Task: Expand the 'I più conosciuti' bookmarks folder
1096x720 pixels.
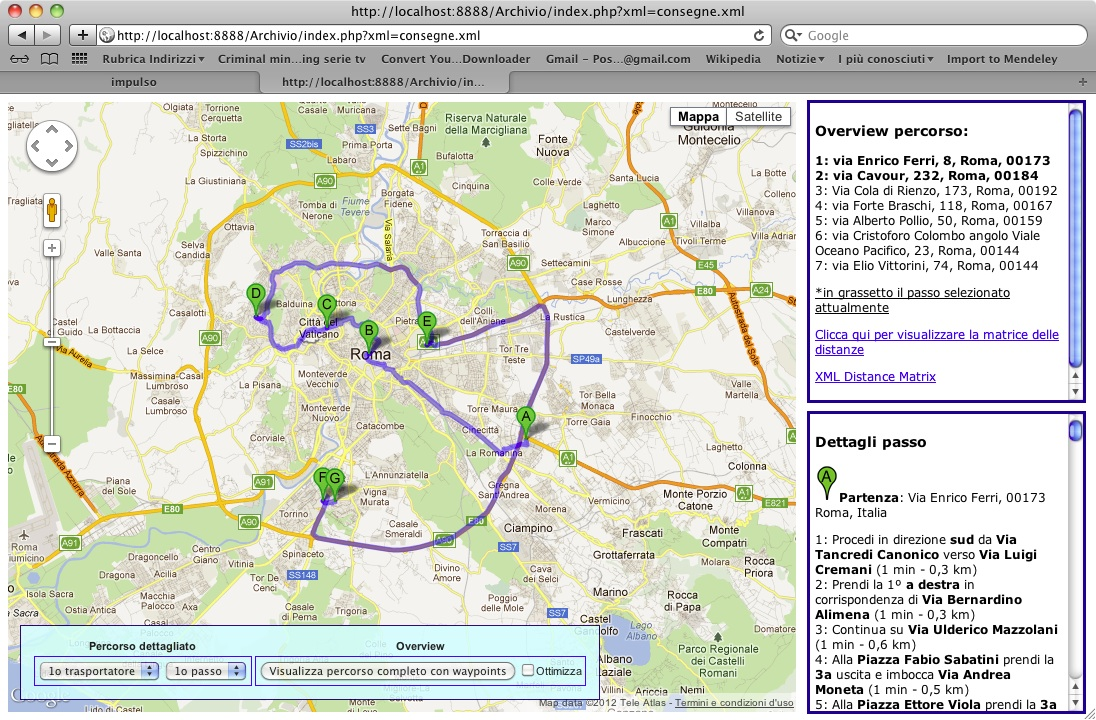Action: point(886,59)
